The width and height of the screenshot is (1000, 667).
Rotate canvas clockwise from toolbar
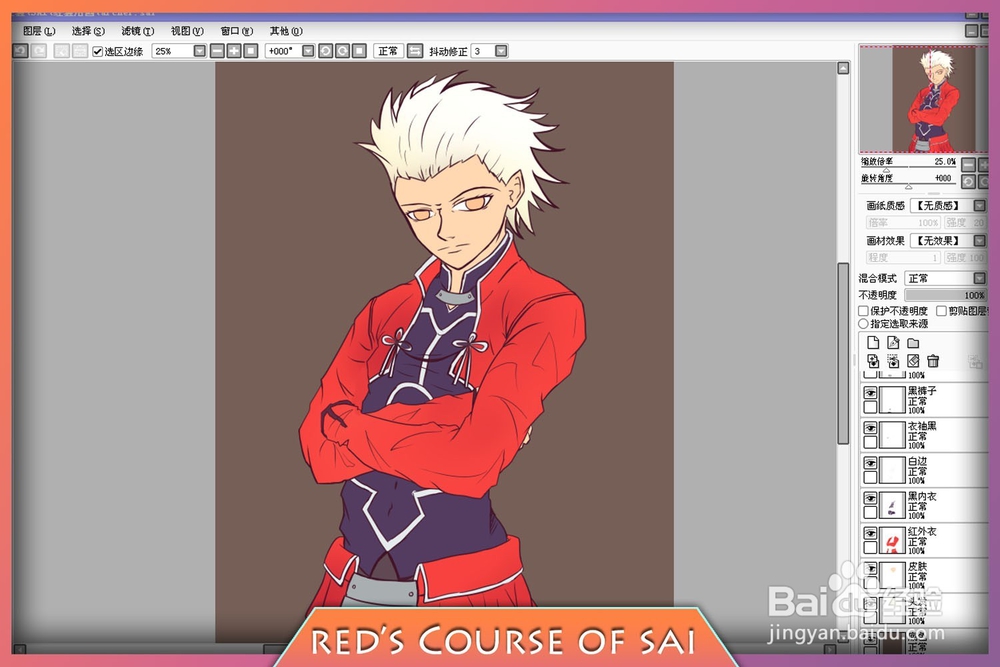click(x=342, y=51)
